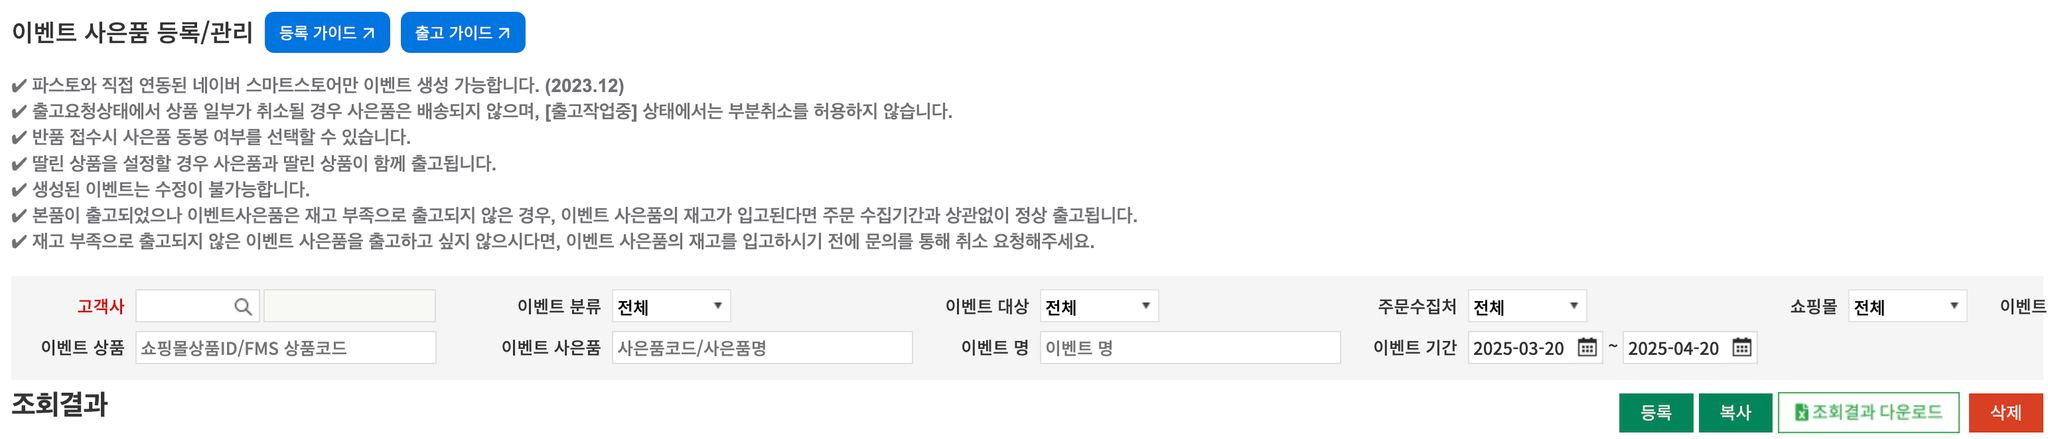Screen dimensions: 2048x439
Task: Open the 출고 가이드 link button
Action: (x=463, y=33)
